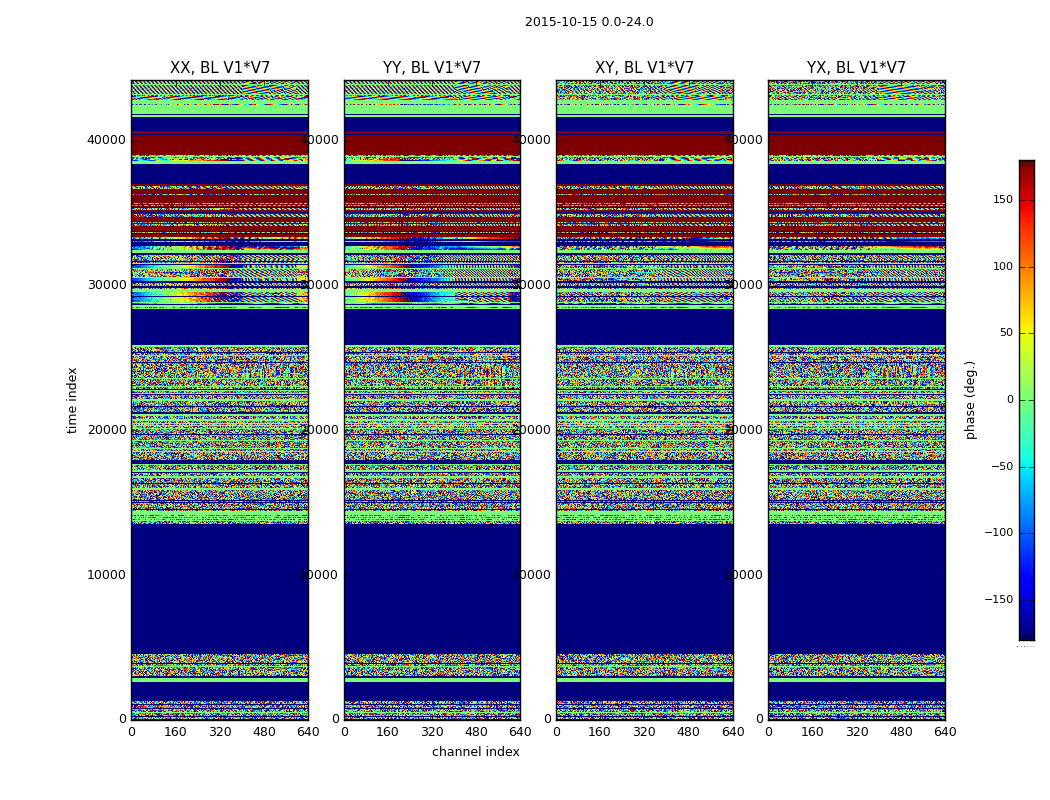Viewport: 1050px width, 800px height.
Task: Click the colorbar tick label −100
Action: pyautogui.click(x=999, y=533)
